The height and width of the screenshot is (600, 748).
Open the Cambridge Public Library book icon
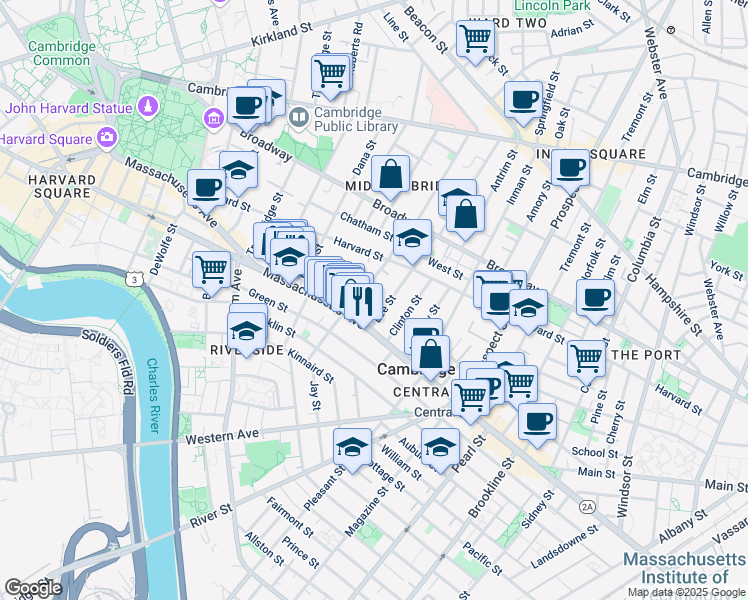[x=299, y=117]
